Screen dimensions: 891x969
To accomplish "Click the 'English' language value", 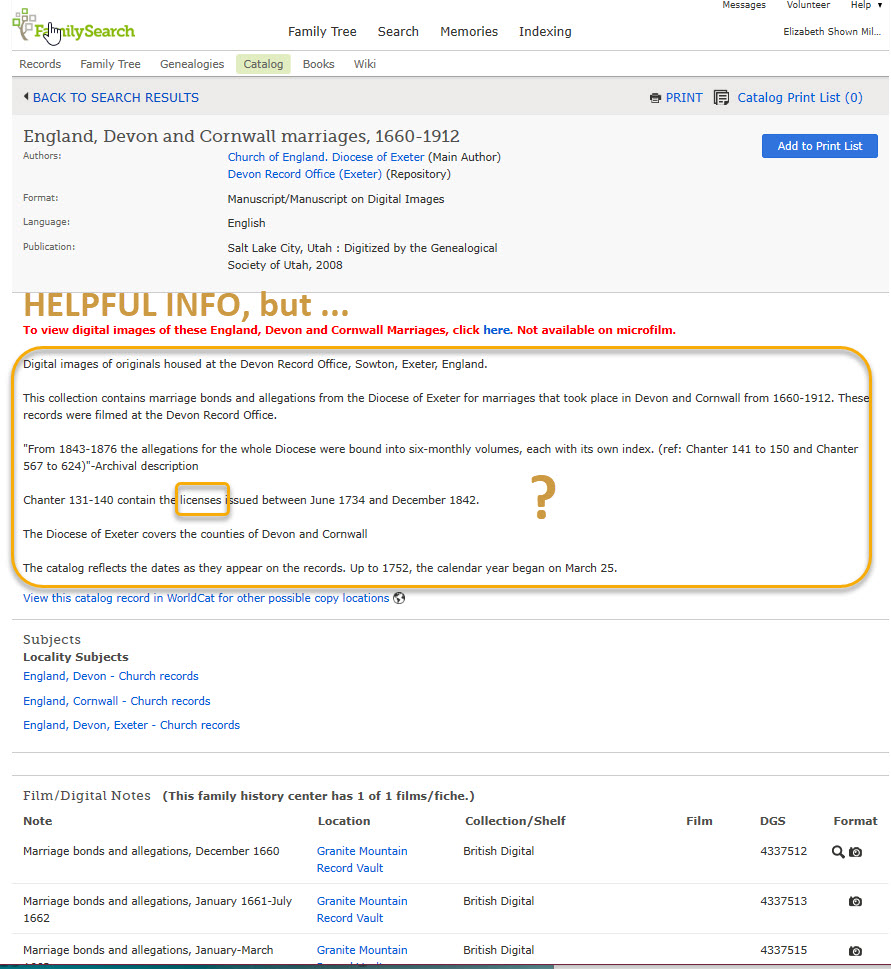I will pos(247,223).
